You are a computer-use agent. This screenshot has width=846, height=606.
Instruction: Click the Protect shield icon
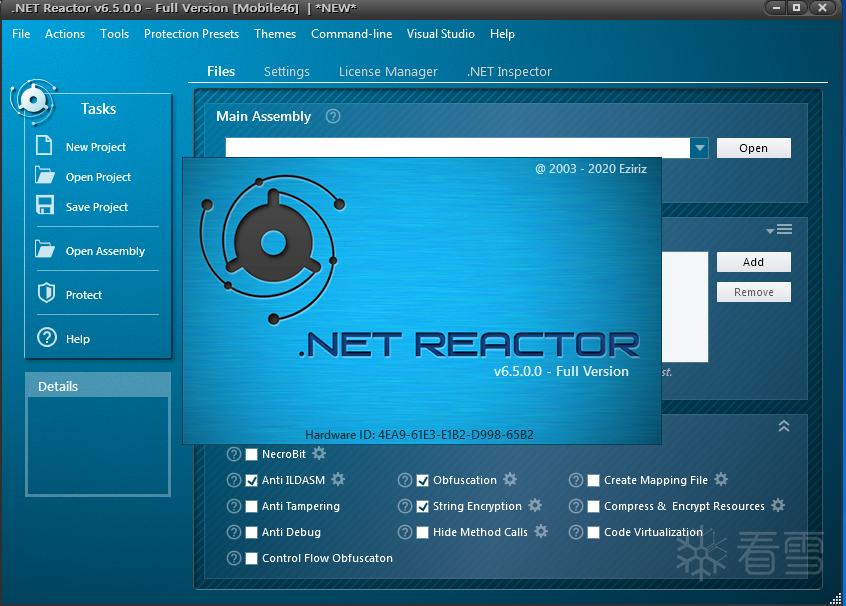(46, 292)
